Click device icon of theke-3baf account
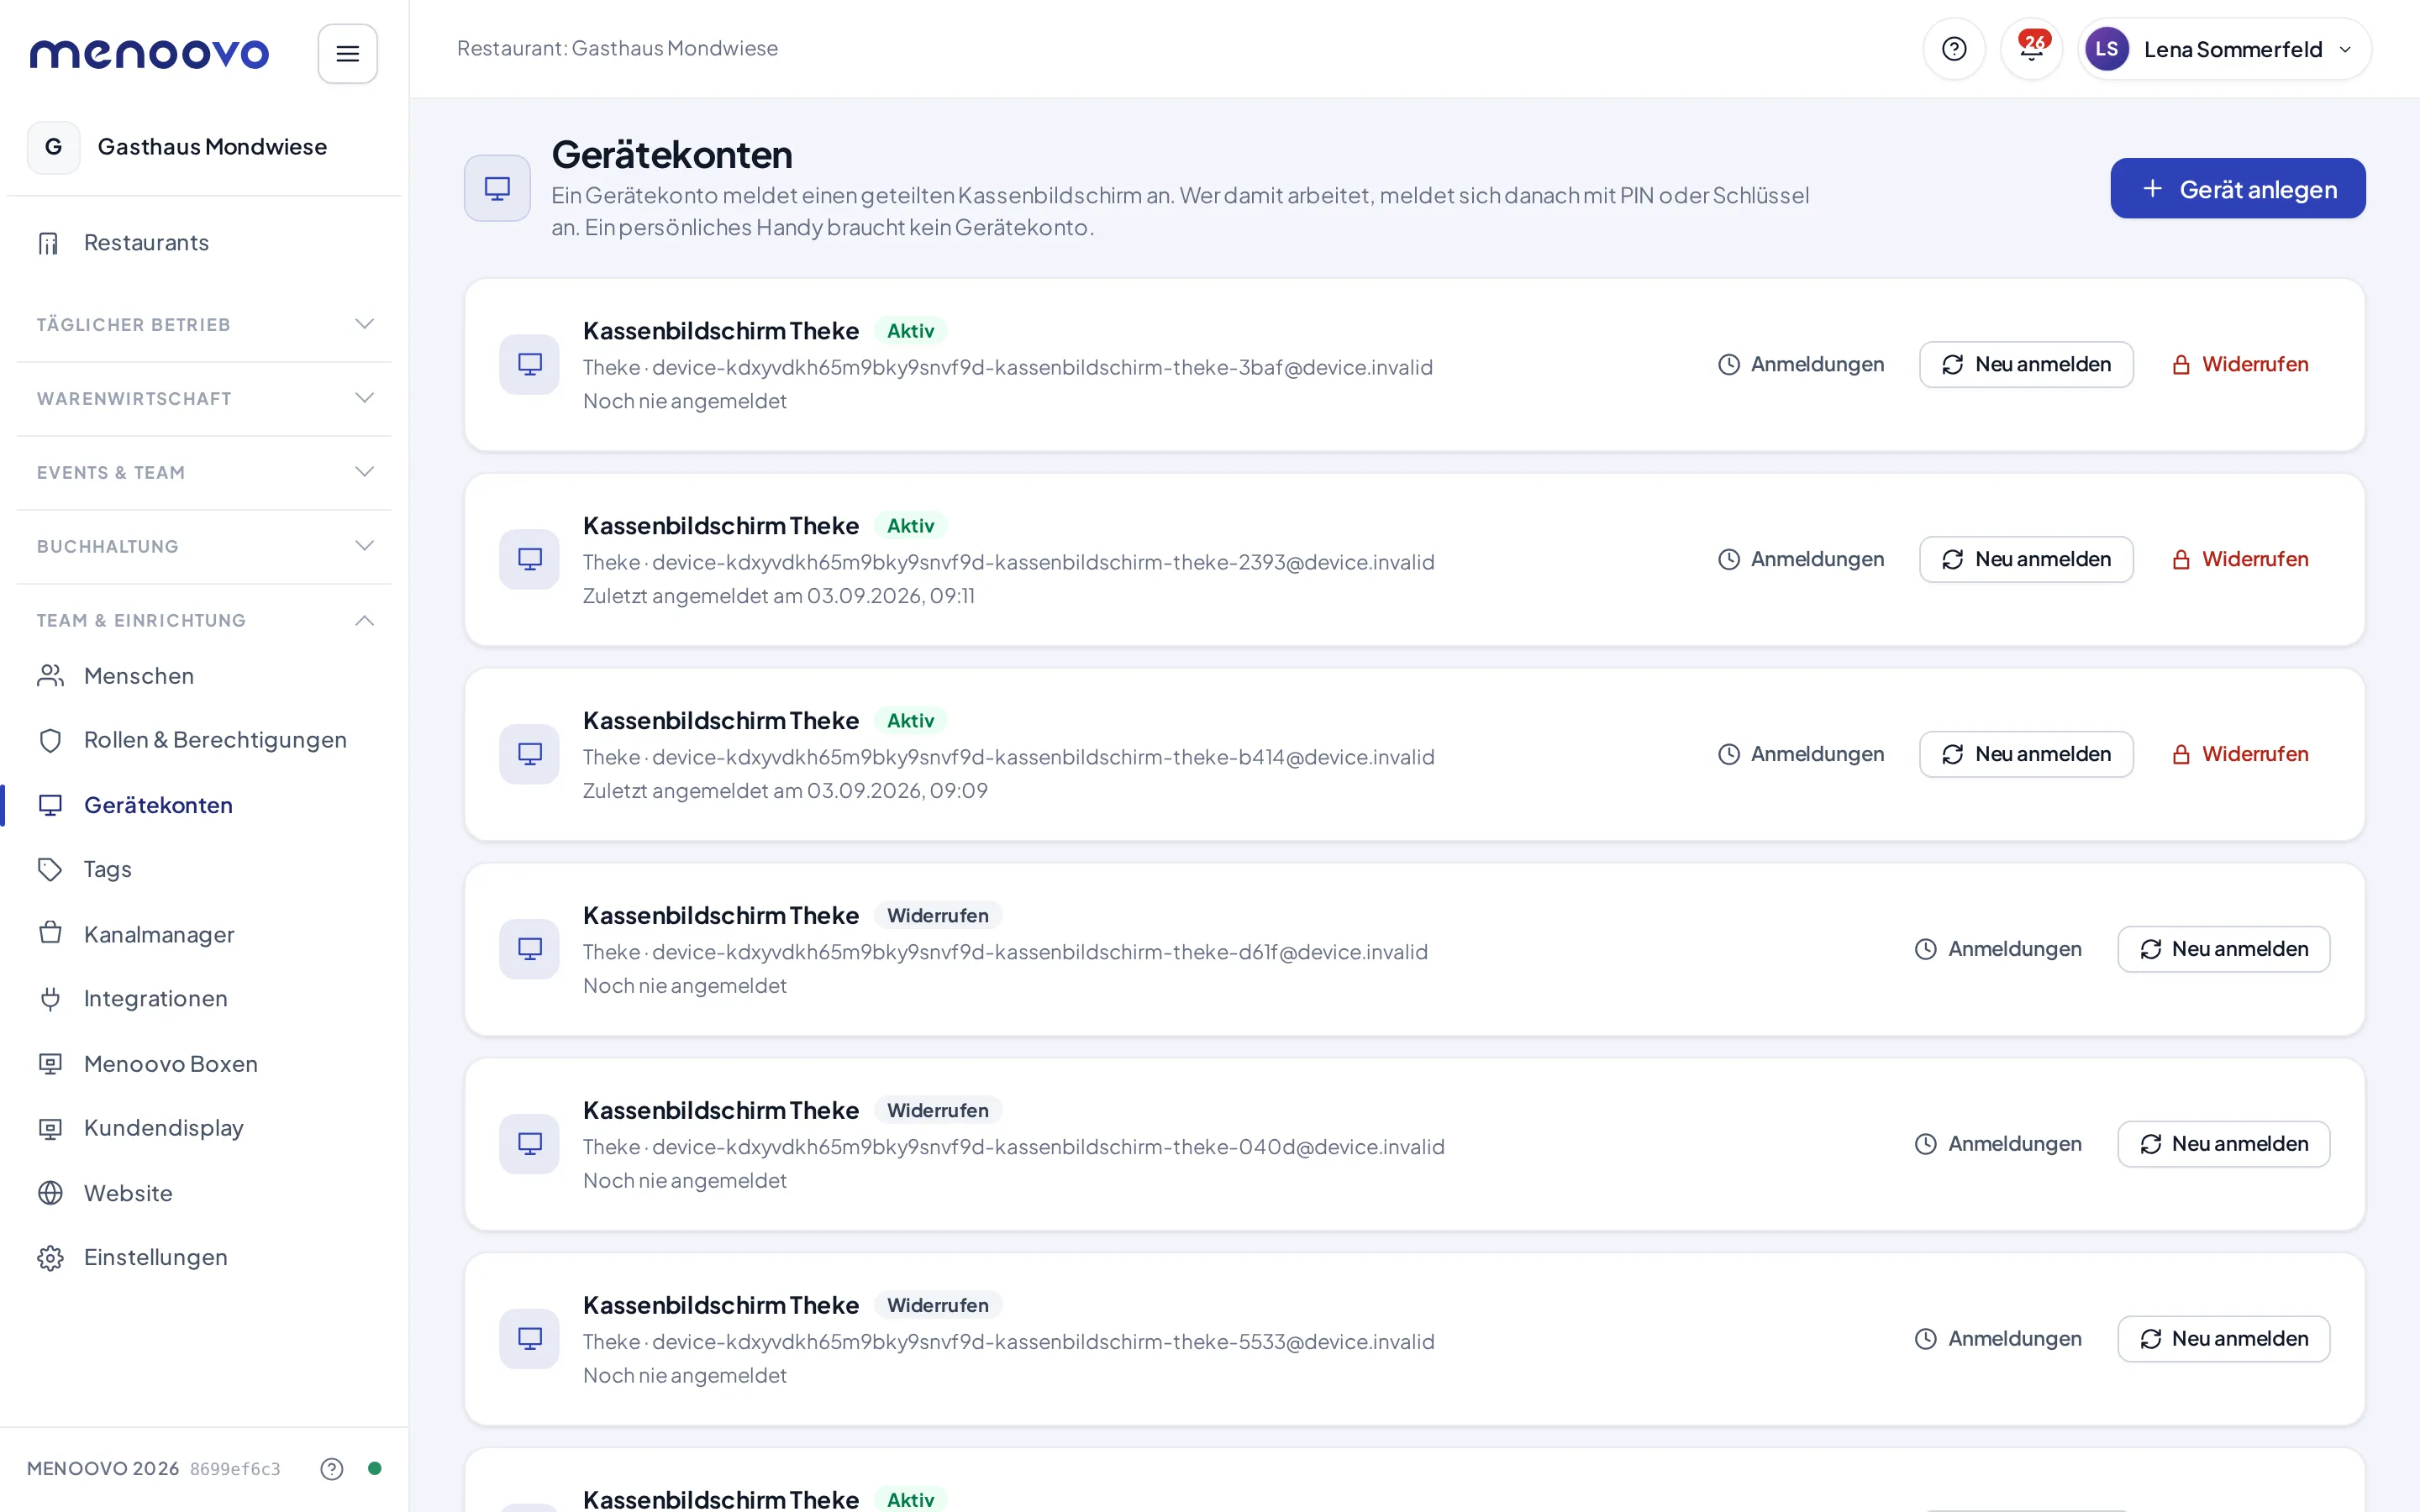The width and height of the screenshot is (2420, 1512). click(x=529, y=364)
